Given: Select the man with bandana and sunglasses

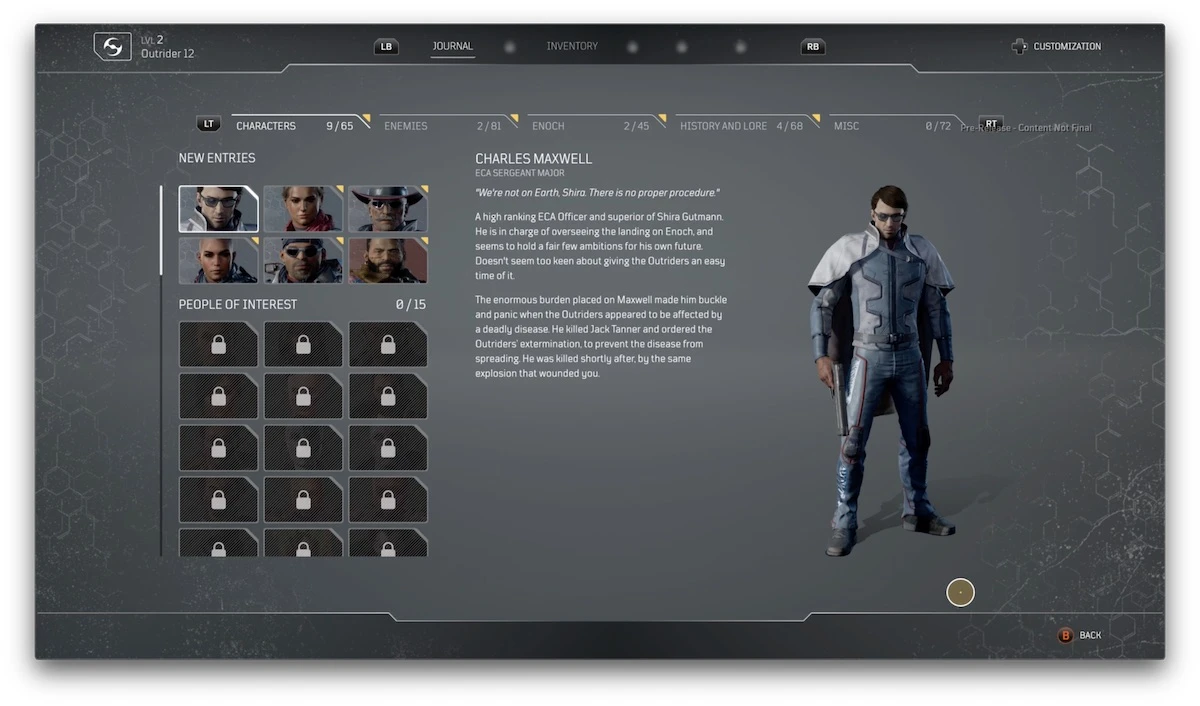Looking at the screenshot, I should click(303, 260).
